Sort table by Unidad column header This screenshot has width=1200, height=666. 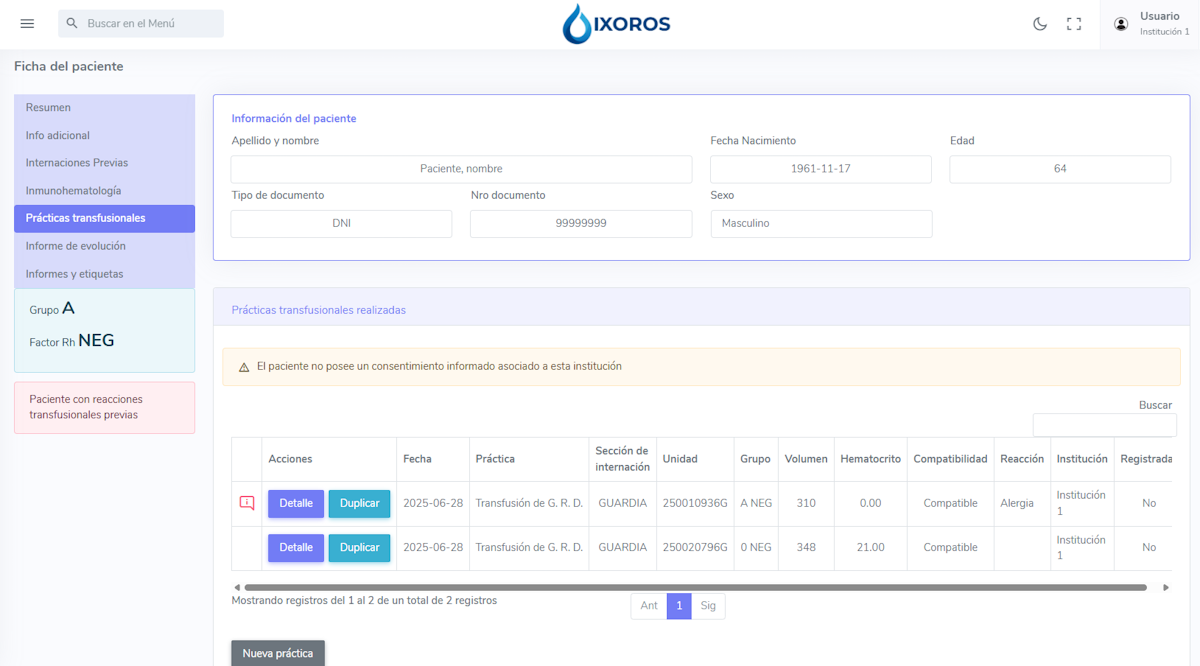point(695,459)
